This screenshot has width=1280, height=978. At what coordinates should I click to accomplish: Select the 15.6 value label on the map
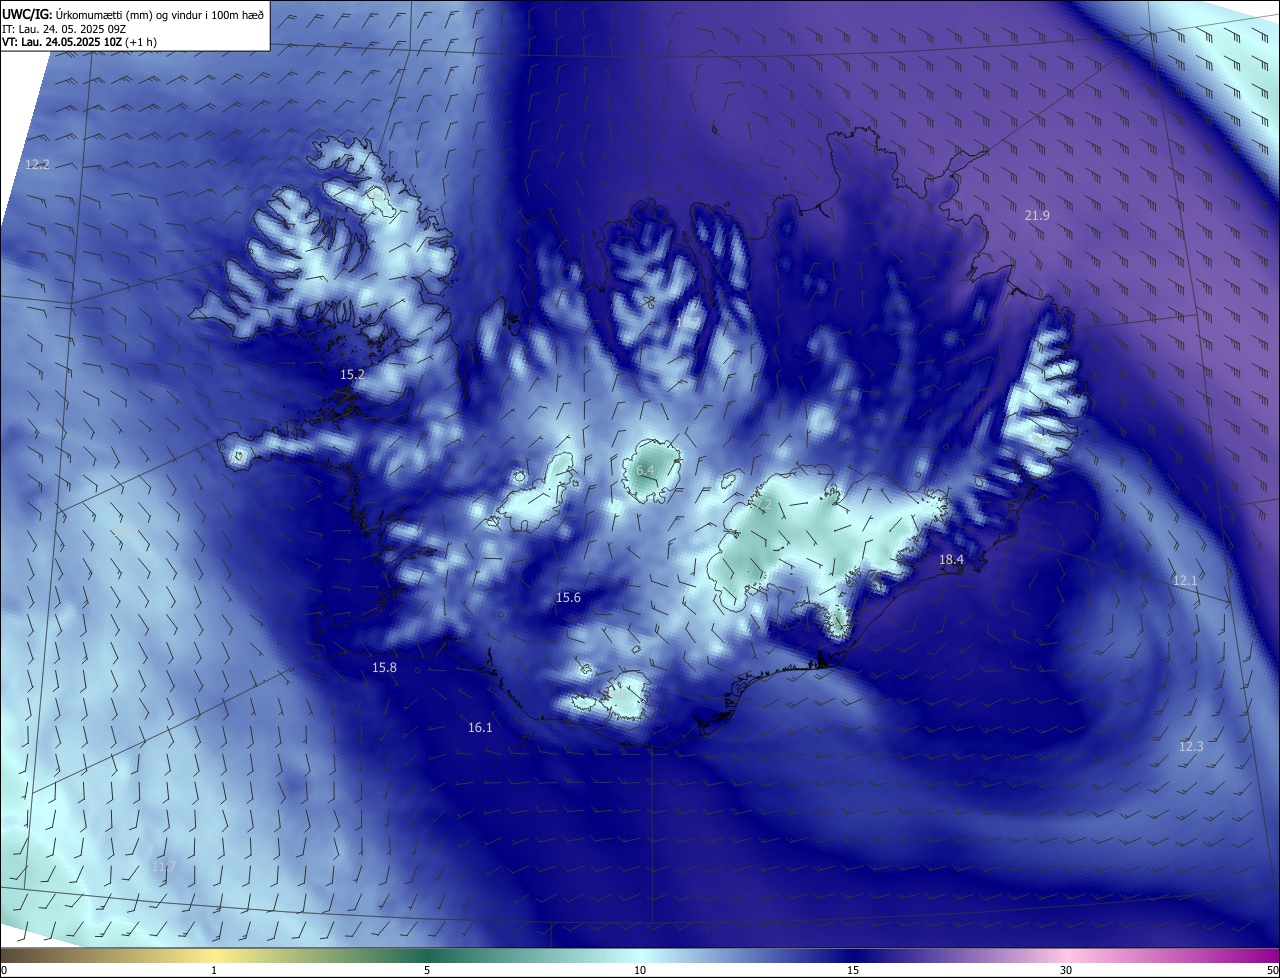[x=568, y=597]
